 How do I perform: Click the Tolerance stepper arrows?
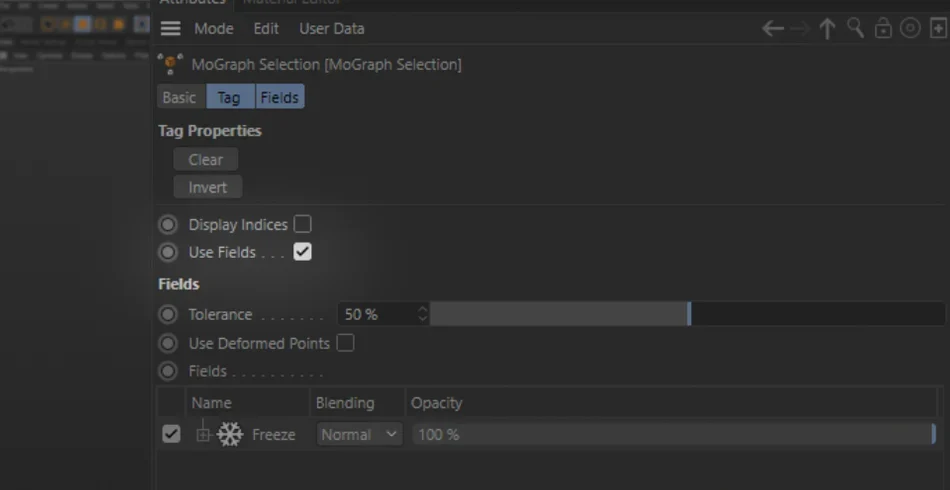point(423,314)
